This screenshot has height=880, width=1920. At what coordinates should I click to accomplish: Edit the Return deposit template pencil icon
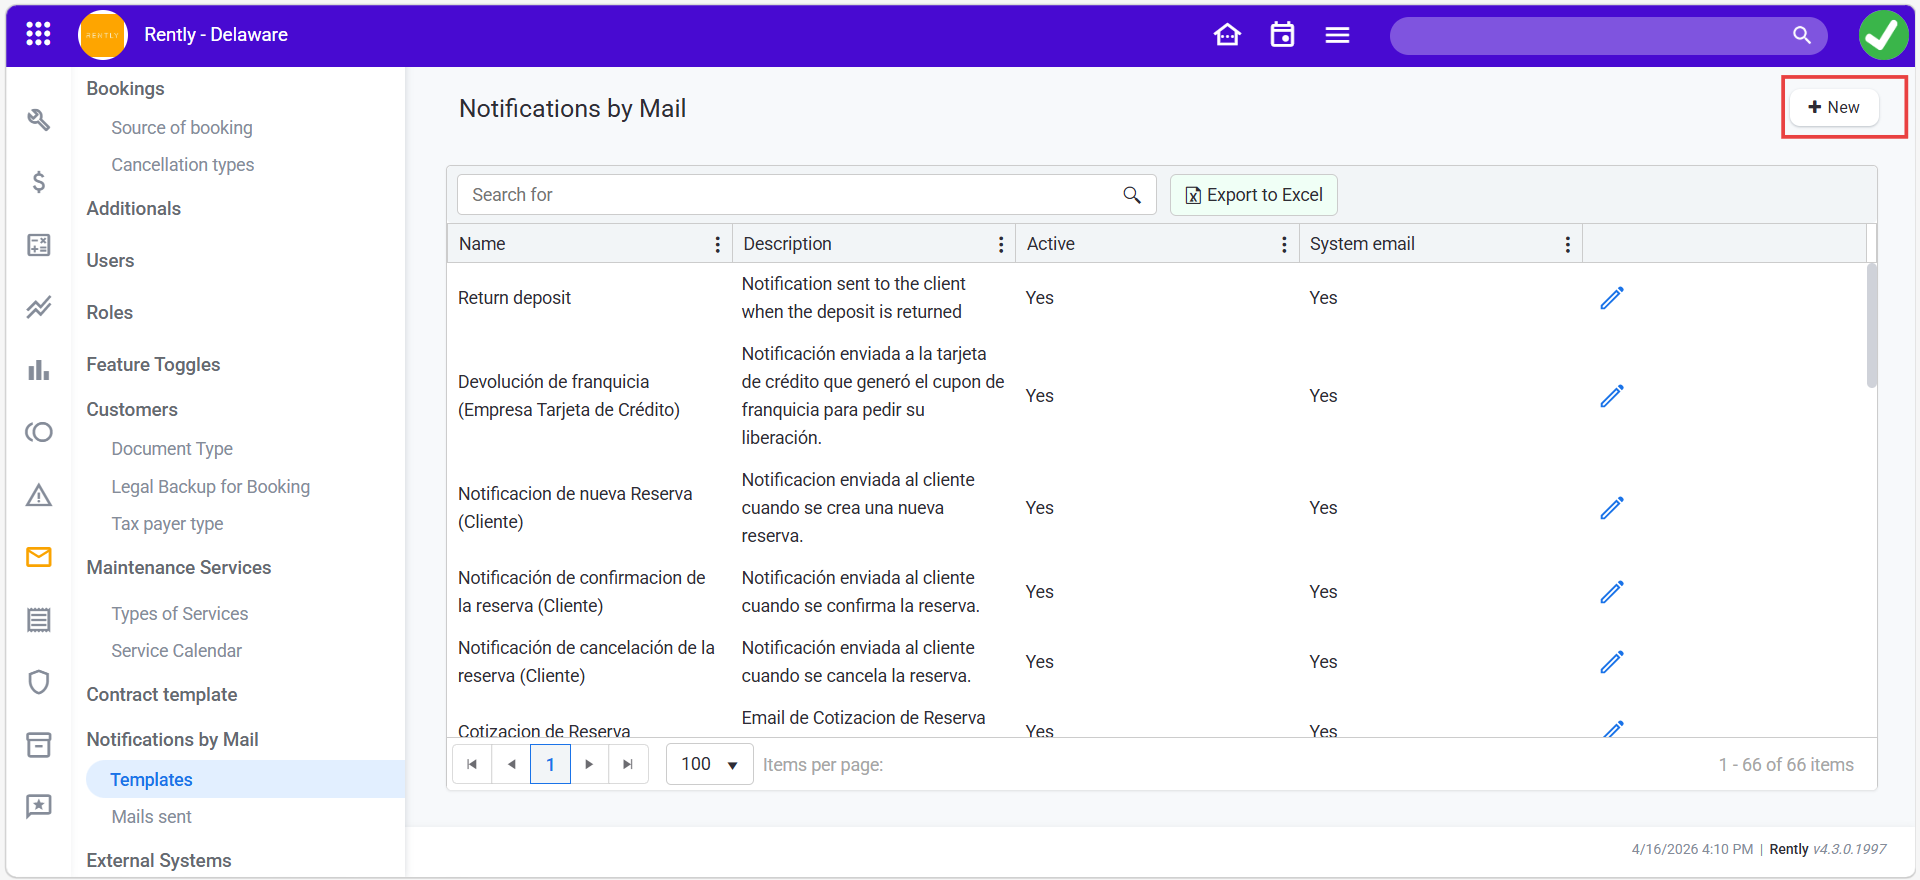pos(1611,298)
